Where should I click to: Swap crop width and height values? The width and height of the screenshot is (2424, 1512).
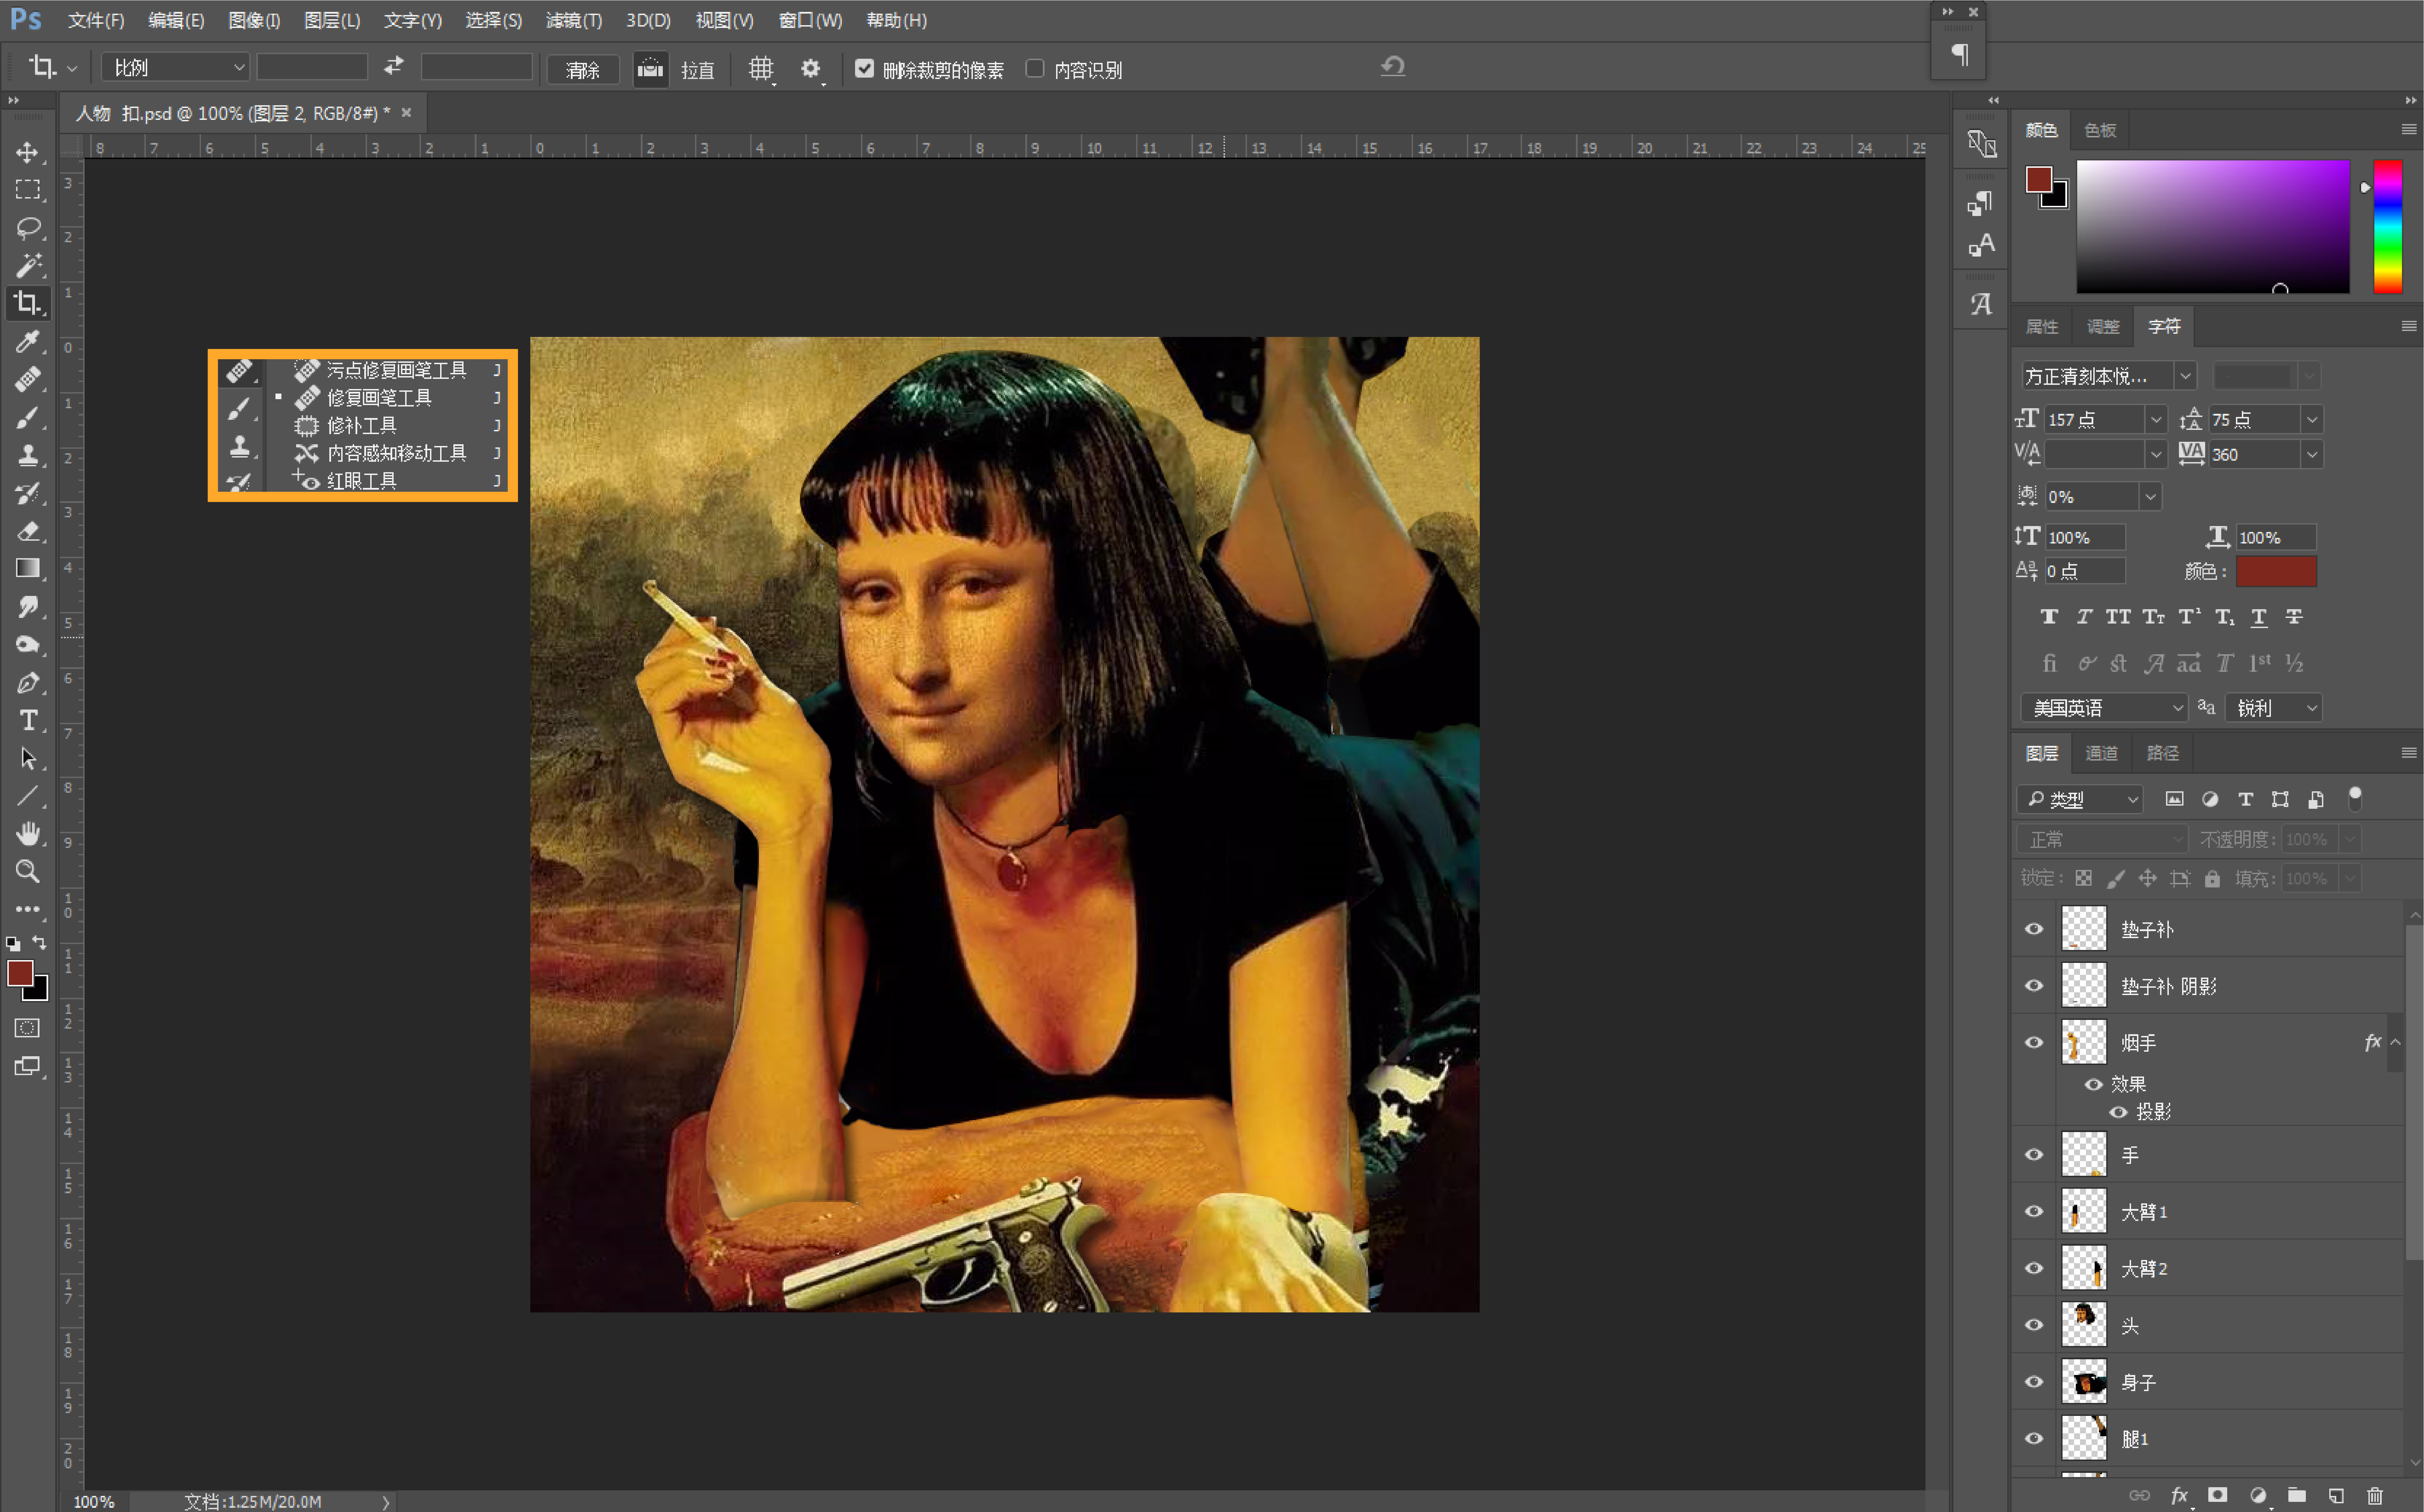coord(394,66)
